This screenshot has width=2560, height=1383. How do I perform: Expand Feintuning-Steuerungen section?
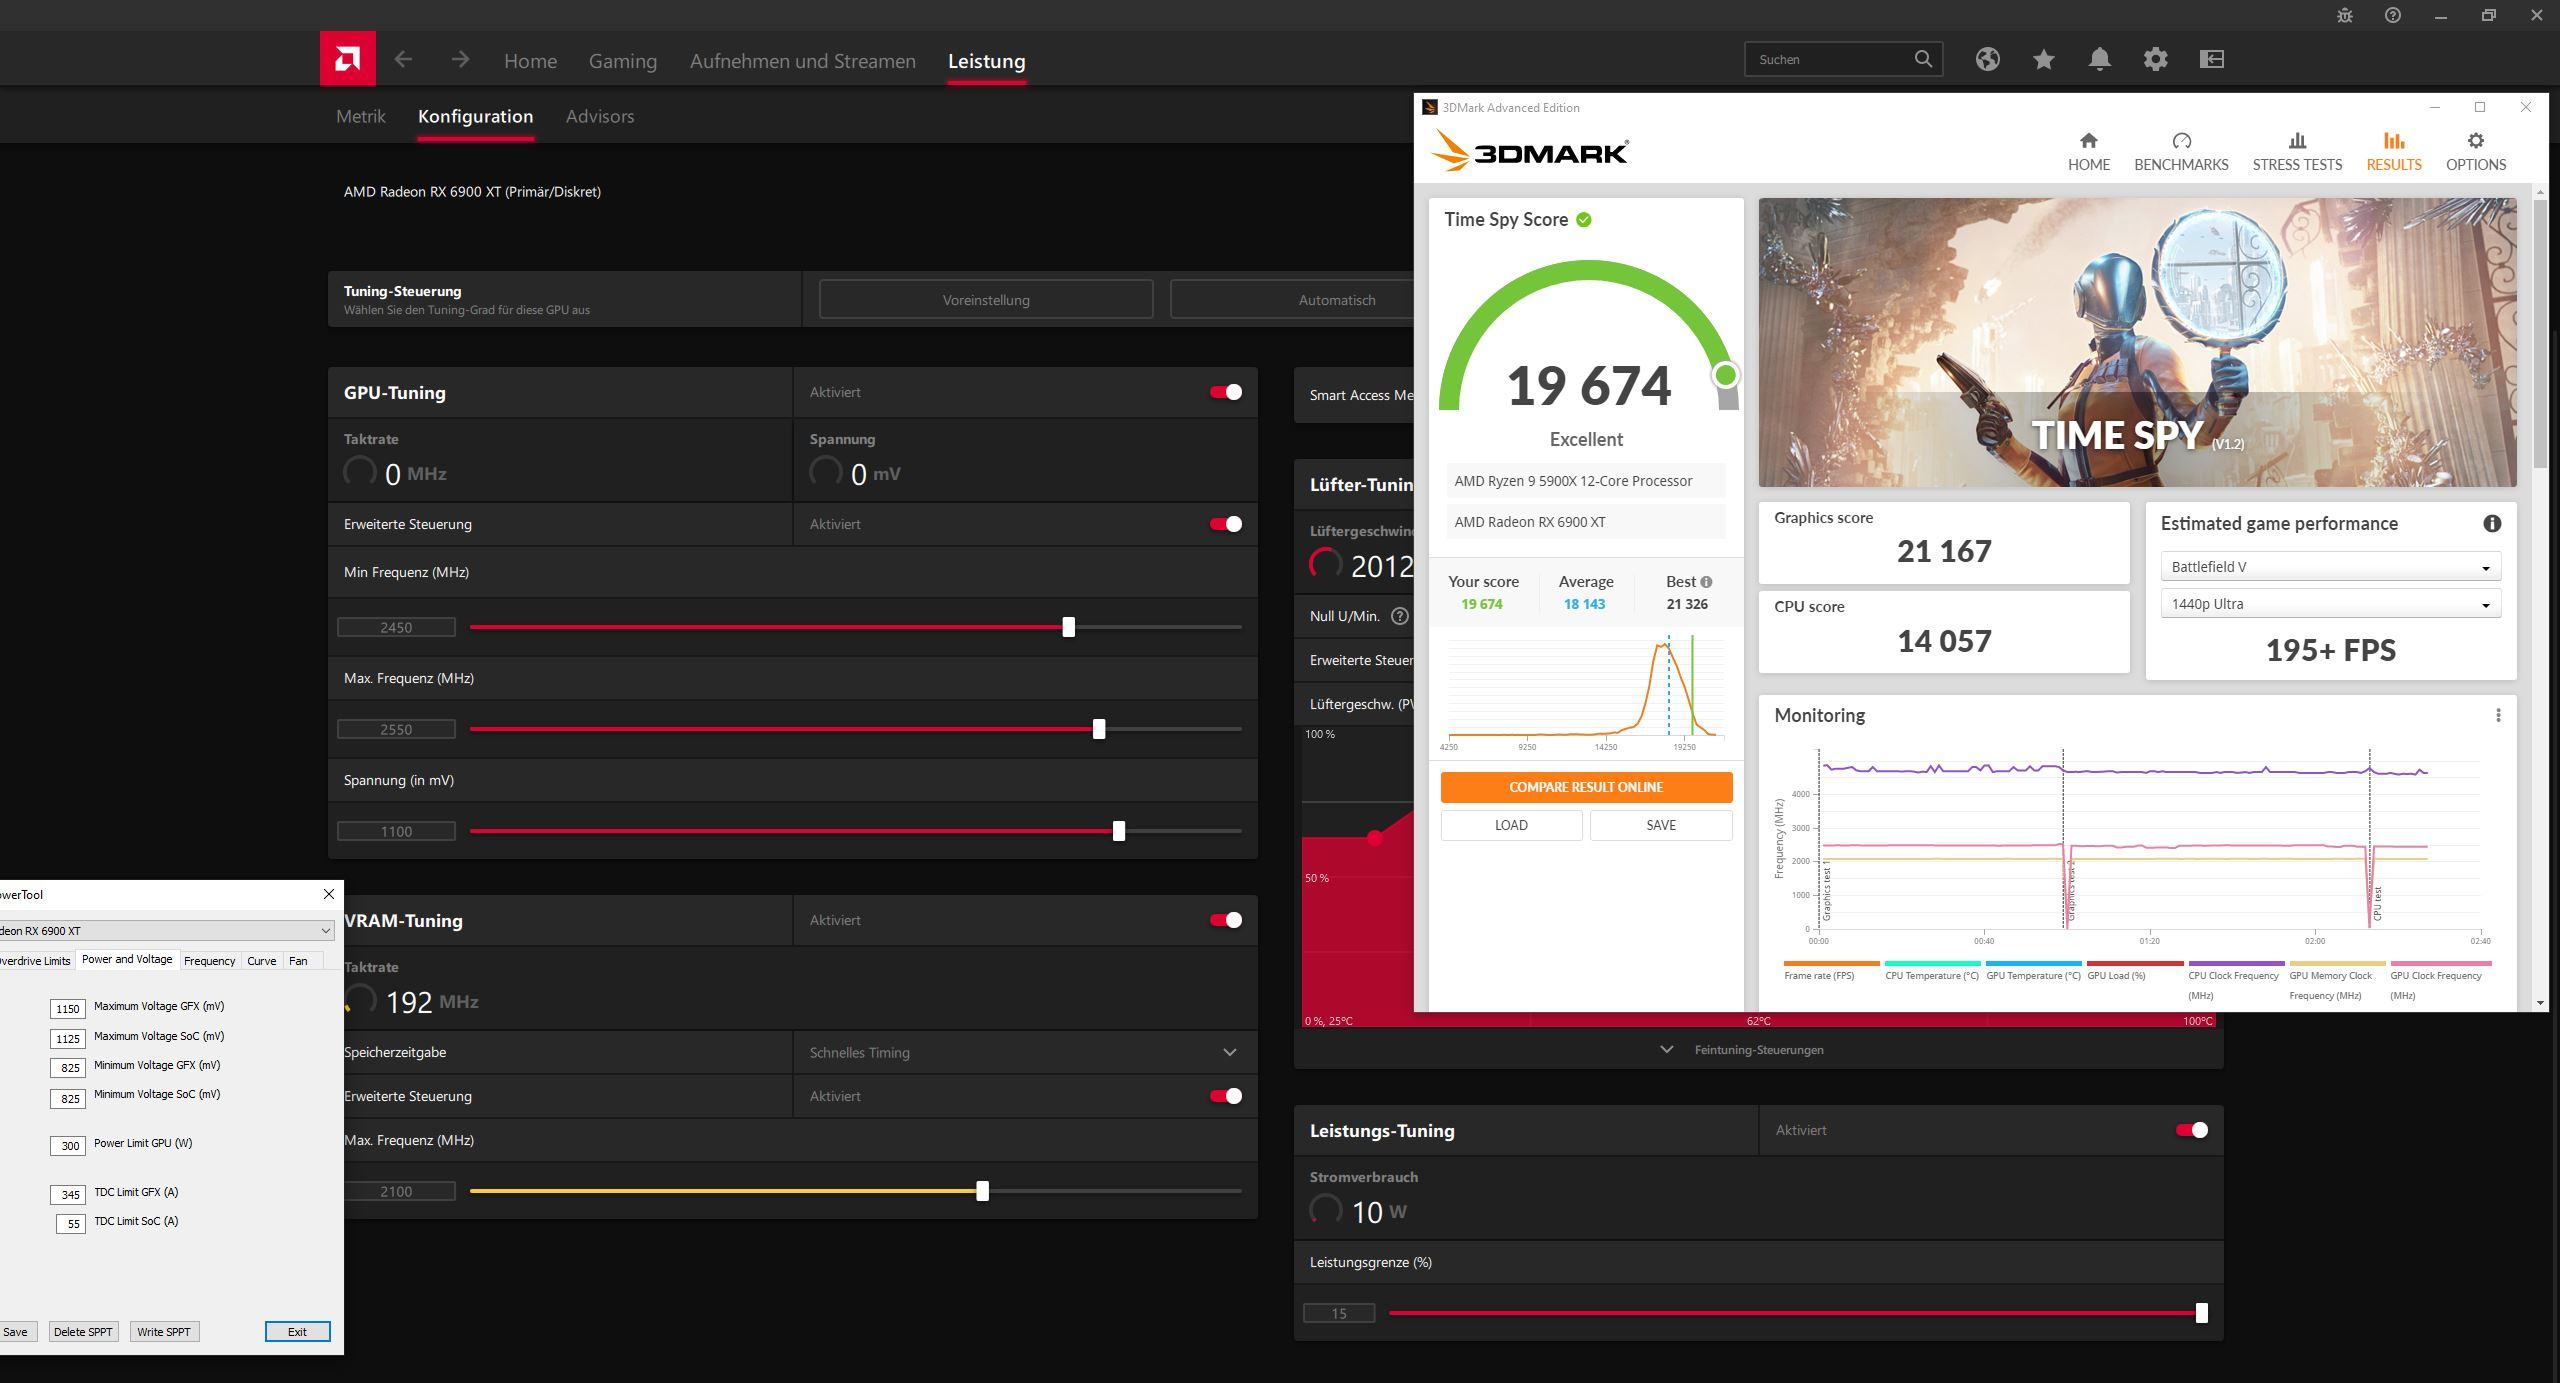point(1758,1050)
